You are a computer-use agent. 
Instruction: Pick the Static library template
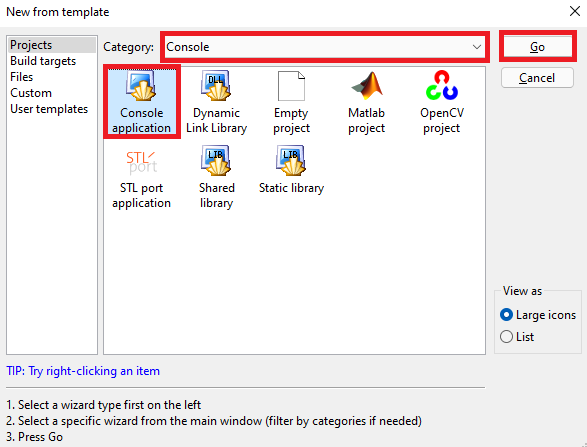coord(291,170)
